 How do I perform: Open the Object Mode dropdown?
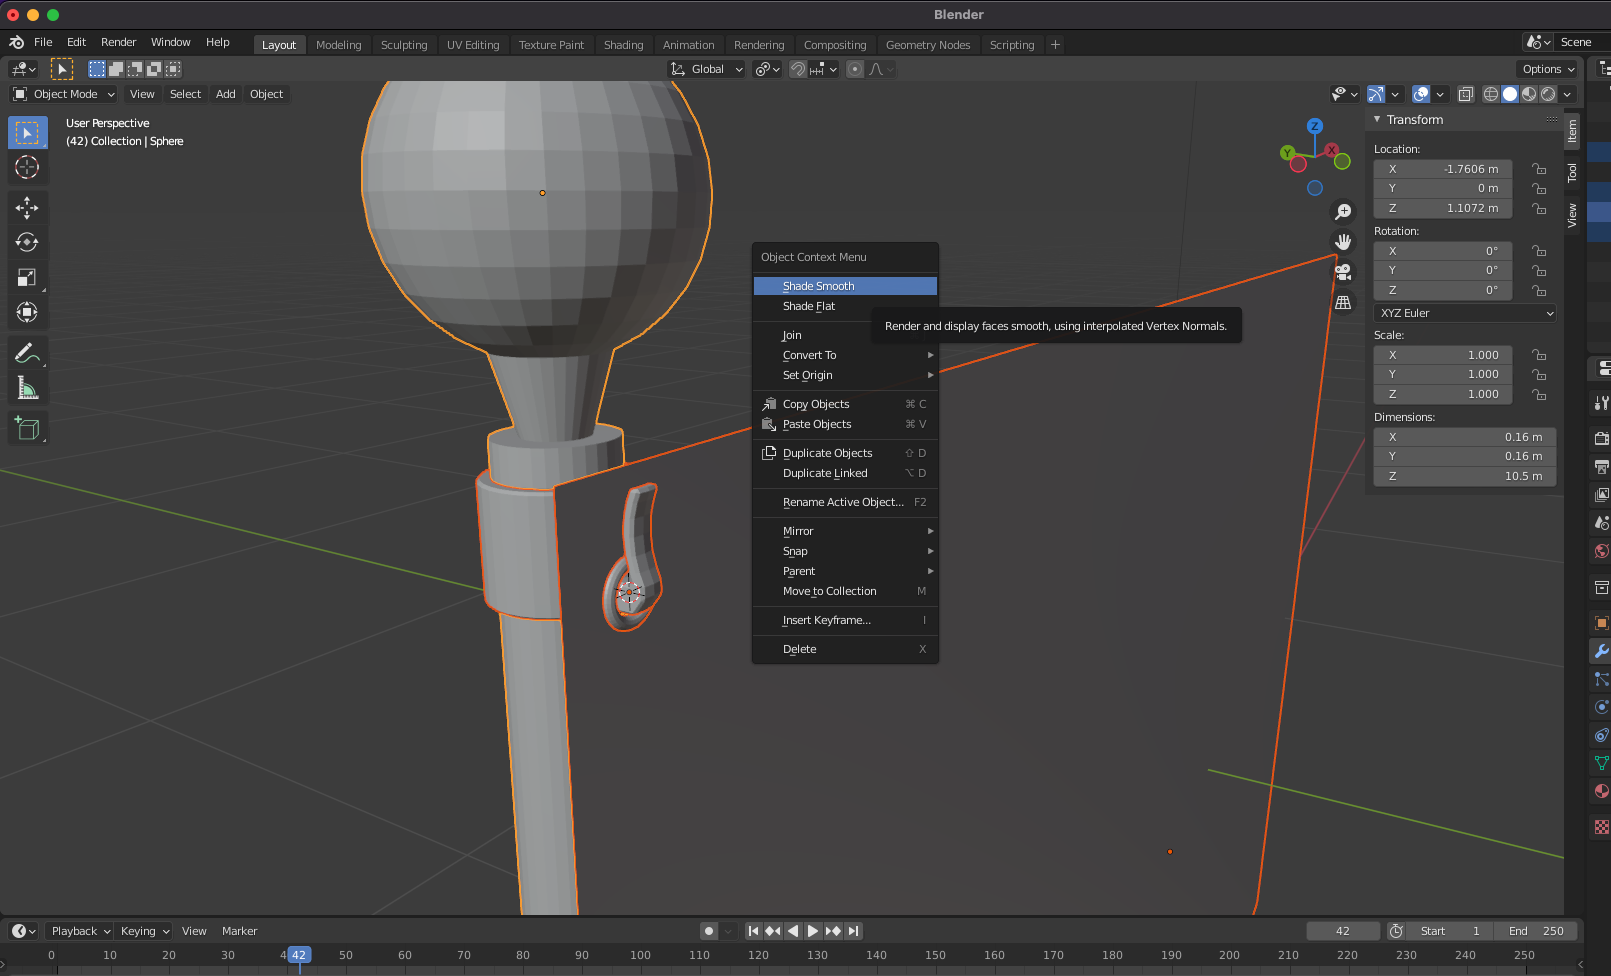tap(64, 94)
